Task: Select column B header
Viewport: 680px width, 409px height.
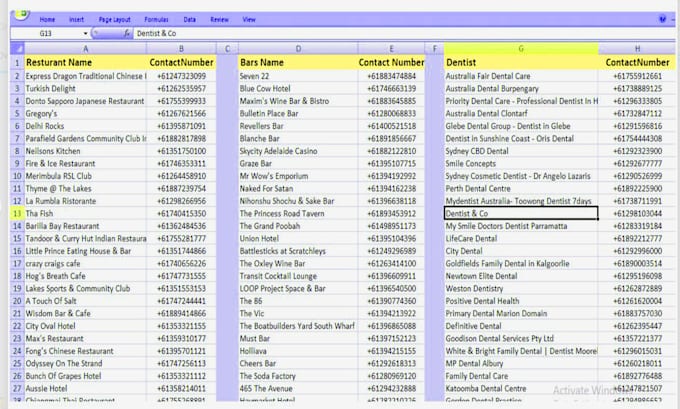Action: click(181, 49)
